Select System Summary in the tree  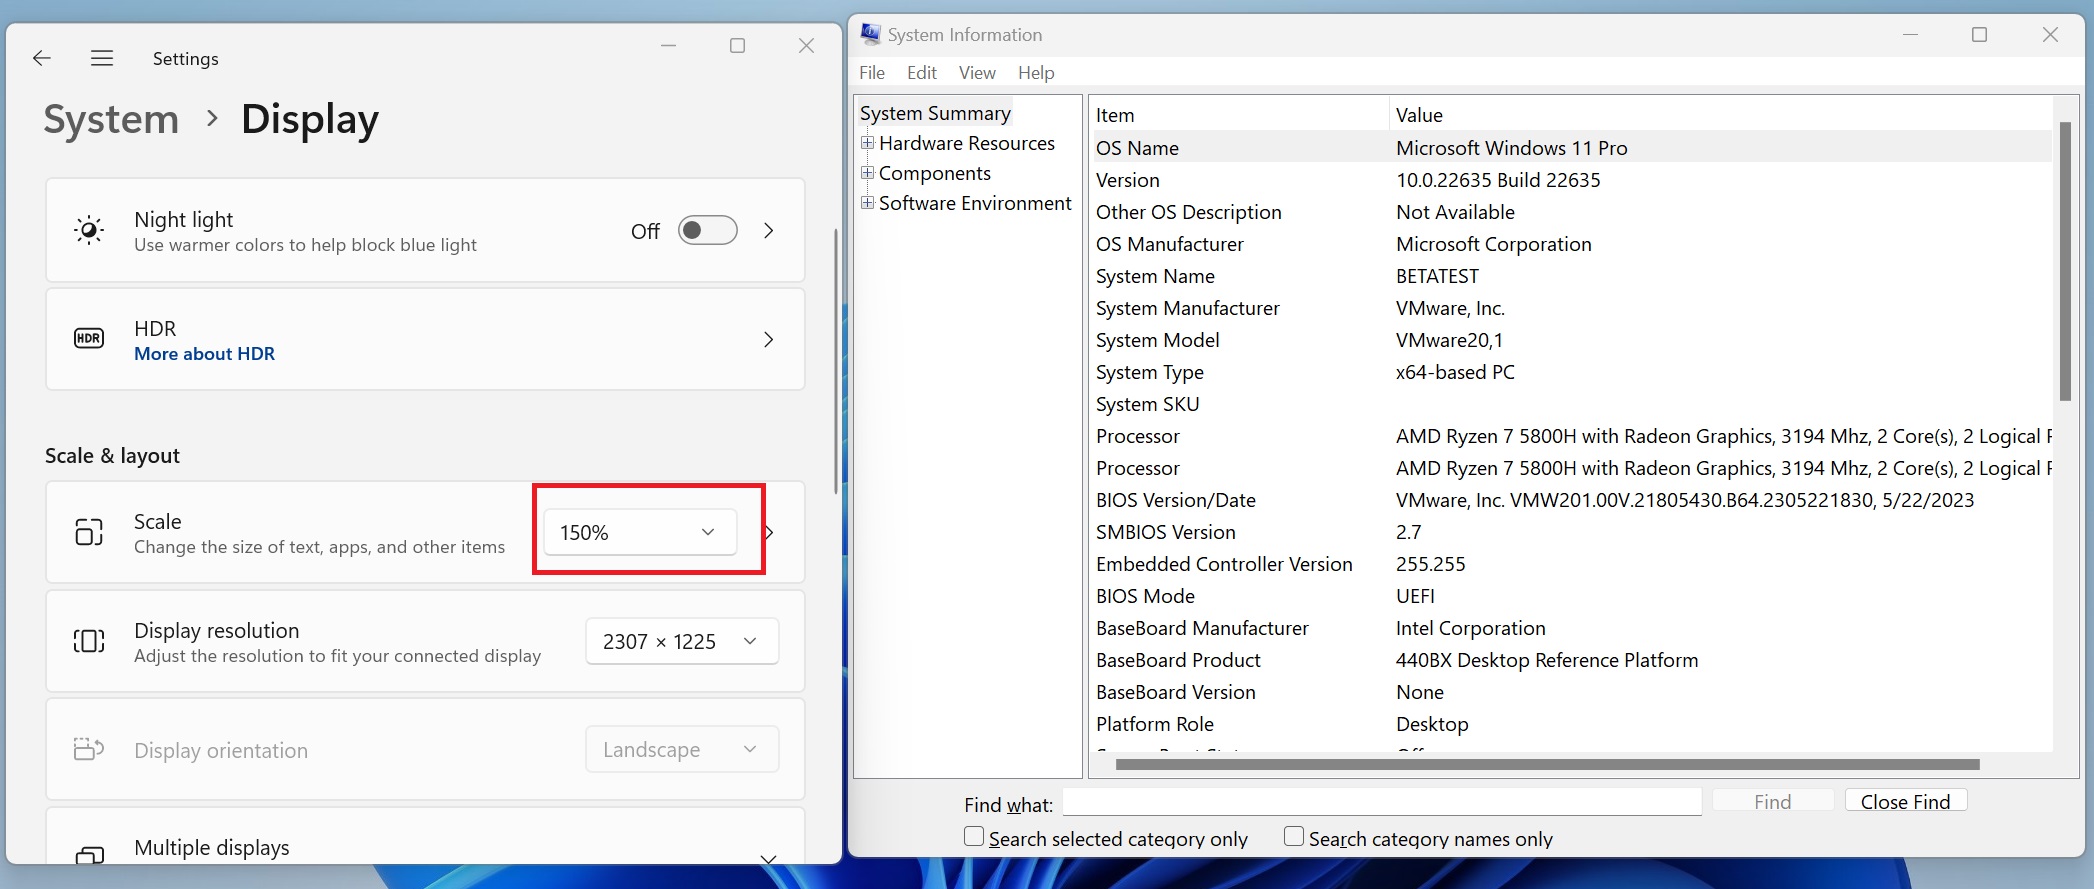pyautogui.click(x=935, y=113)
